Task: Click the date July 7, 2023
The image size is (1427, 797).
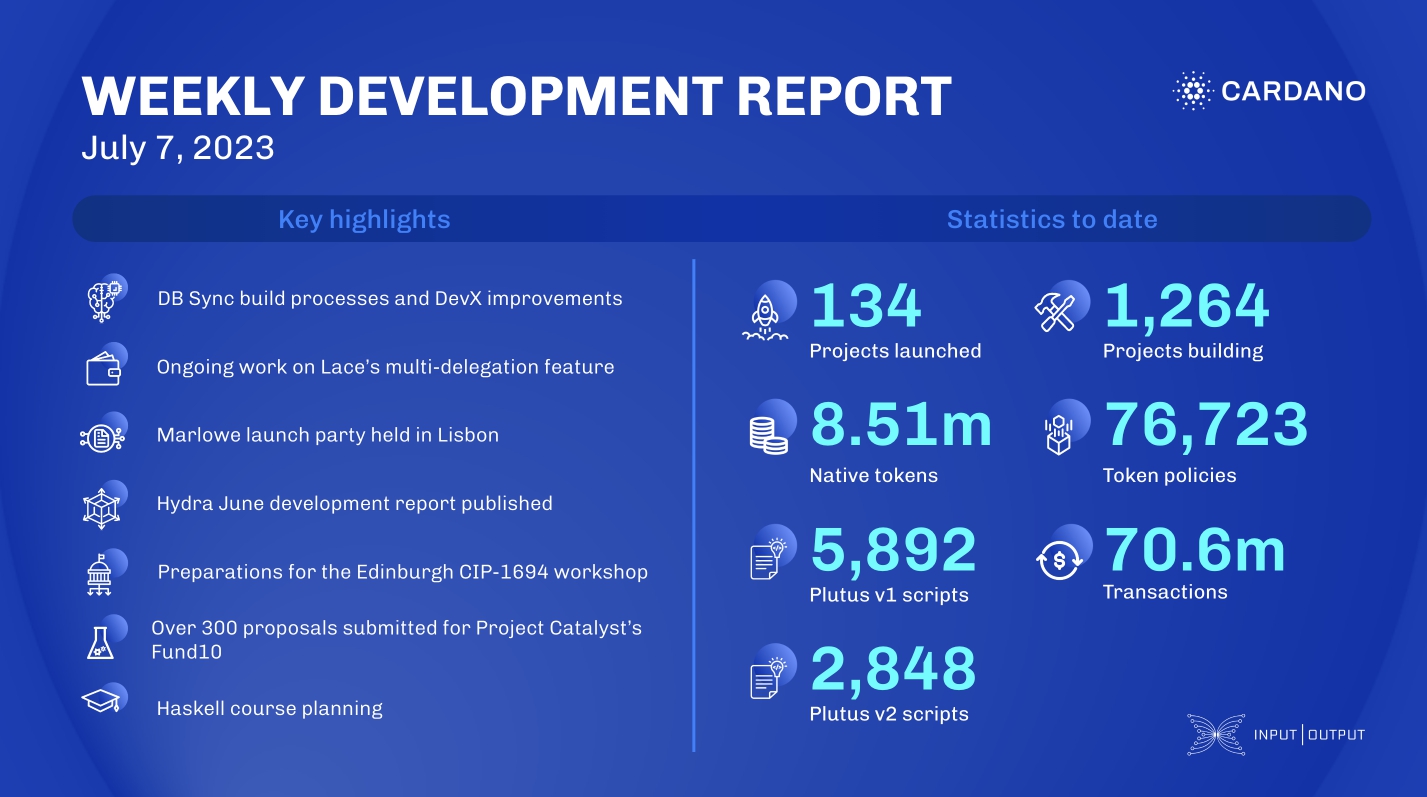Action: (x=178, y=148)
